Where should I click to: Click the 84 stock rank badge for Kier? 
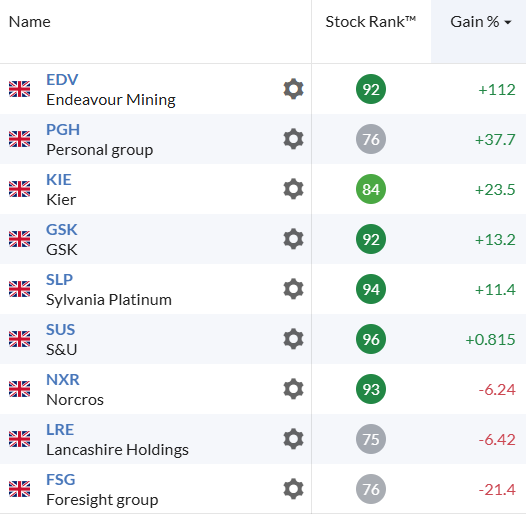[x=371, y=189]
